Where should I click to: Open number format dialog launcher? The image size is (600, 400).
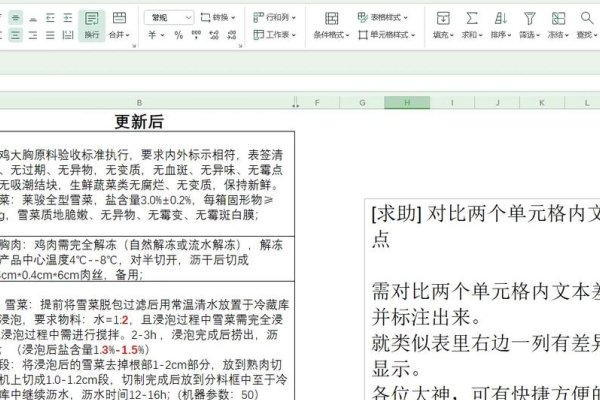pos(240,46)
